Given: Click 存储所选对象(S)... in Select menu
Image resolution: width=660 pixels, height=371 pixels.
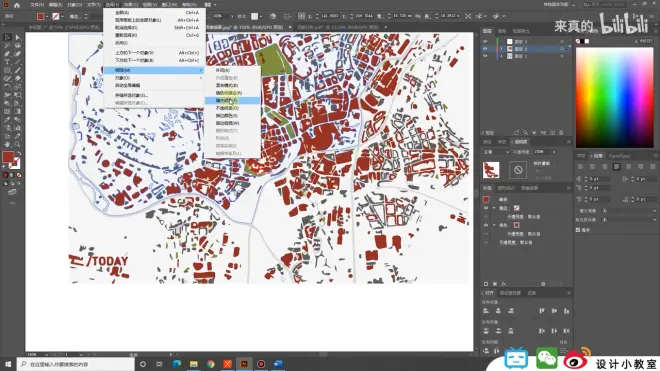Looking at the screenshot, I should (154, 95).
